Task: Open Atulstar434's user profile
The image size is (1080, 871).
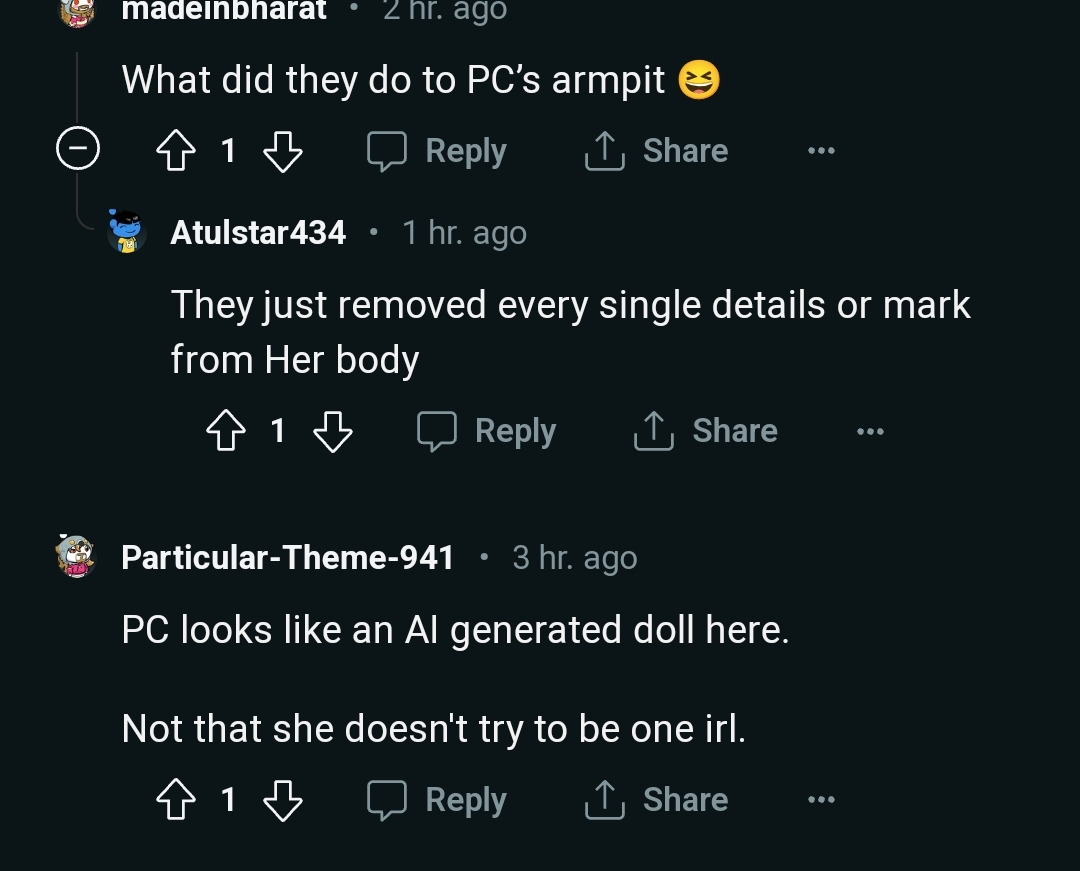Action: [258, 233]
